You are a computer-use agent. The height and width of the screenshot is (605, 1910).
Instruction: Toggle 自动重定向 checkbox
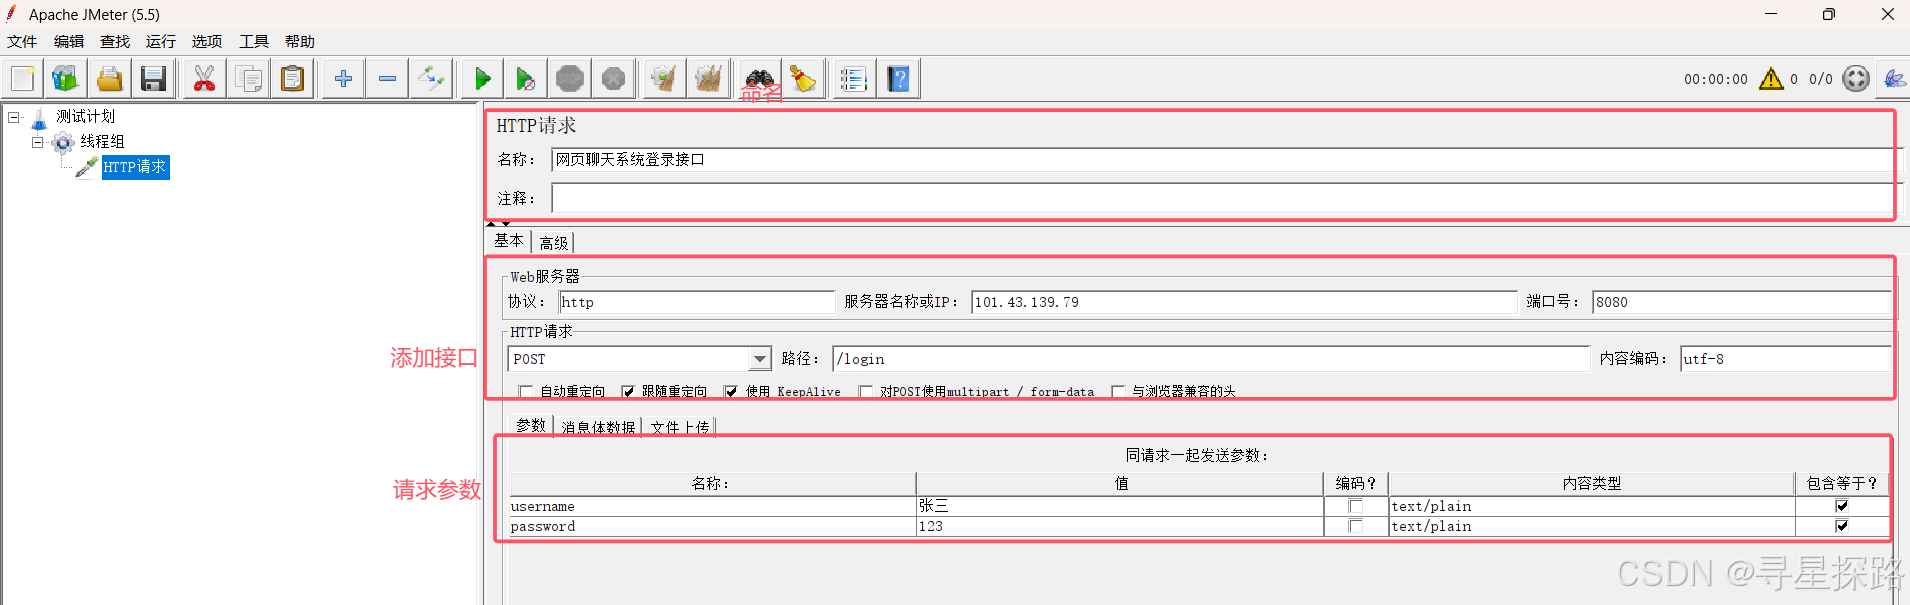(x=525, y=392)
